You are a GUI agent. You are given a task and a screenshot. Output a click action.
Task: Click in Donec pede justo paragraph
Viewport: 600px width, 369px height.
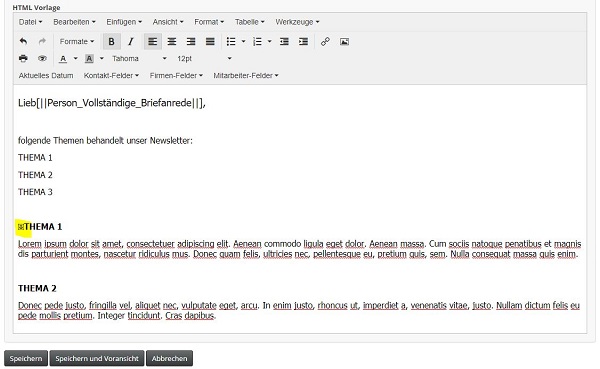point(299,310)
